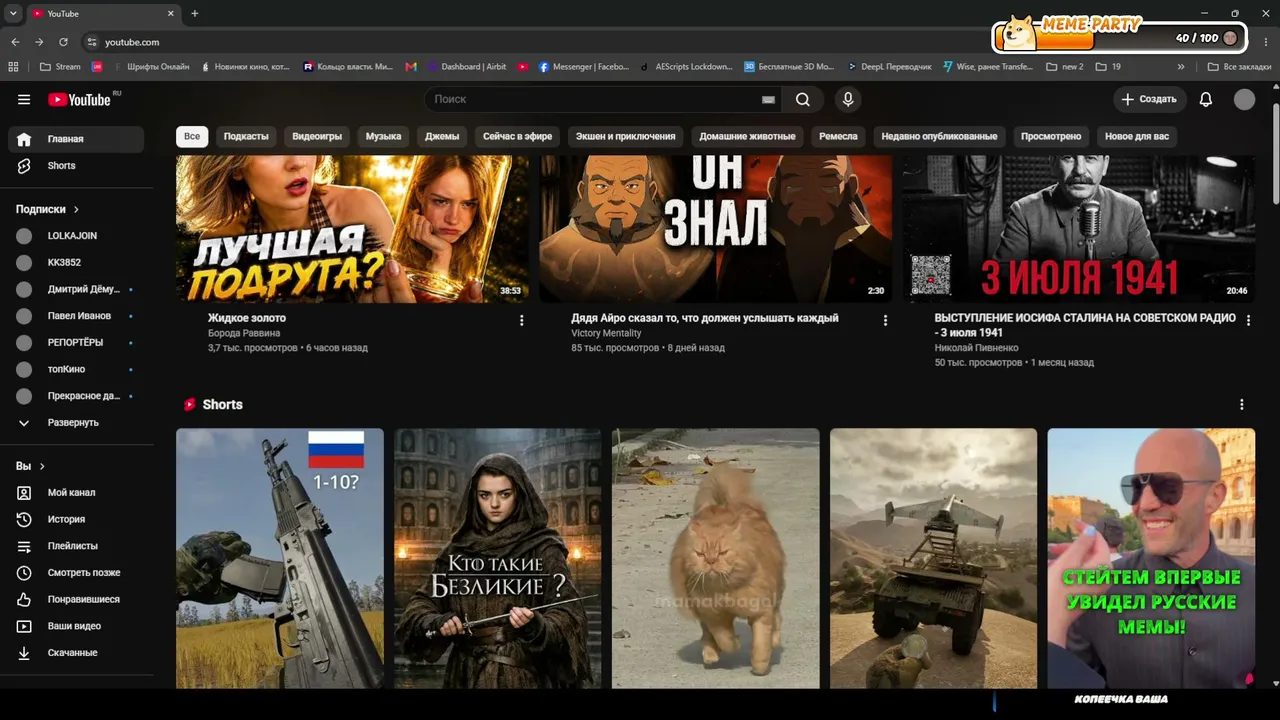Select the Подкасты filter chip

pyautogui.click(x=246, y=136)
